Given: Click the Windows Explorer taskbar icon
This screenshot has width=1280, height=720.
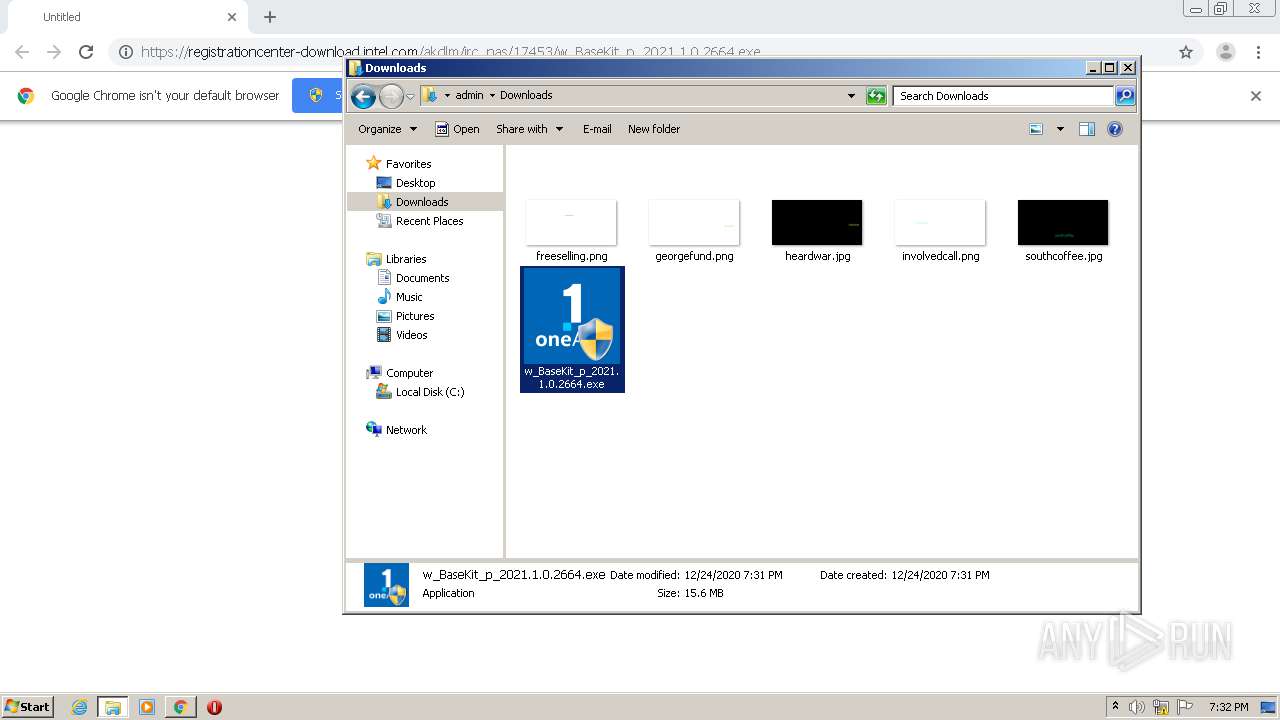Looking at the screenshot, I should [112, 707].
